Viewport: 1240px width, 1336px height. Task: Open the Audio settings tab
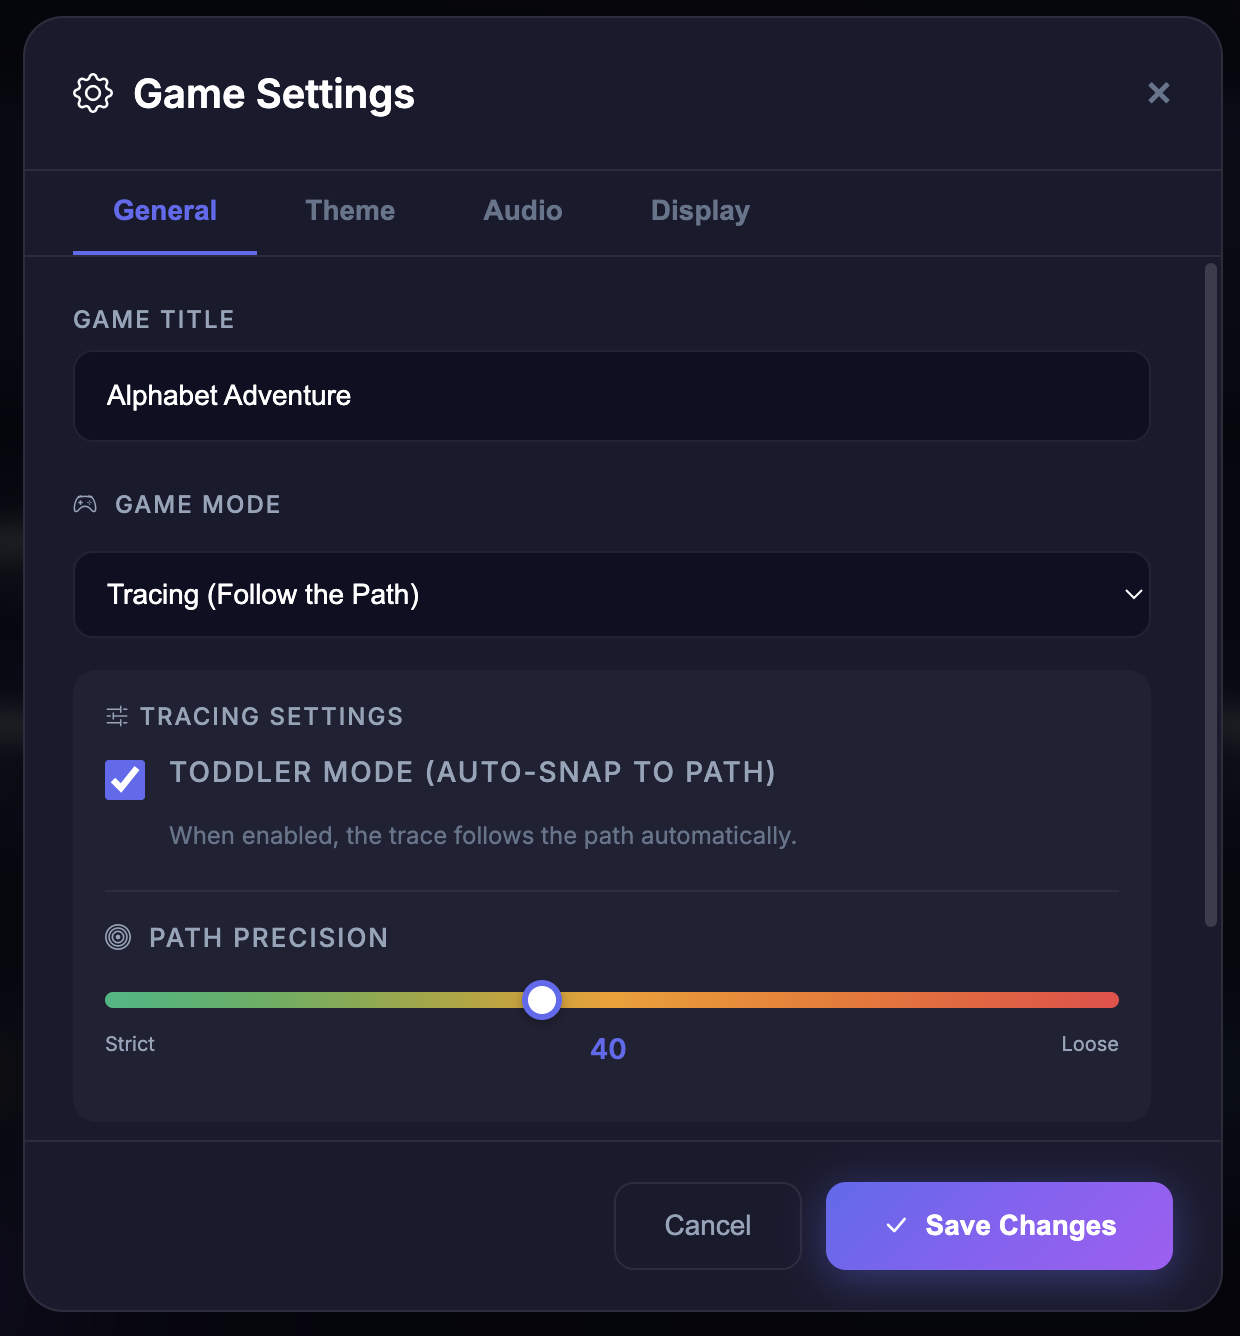[x=522, y=211]
